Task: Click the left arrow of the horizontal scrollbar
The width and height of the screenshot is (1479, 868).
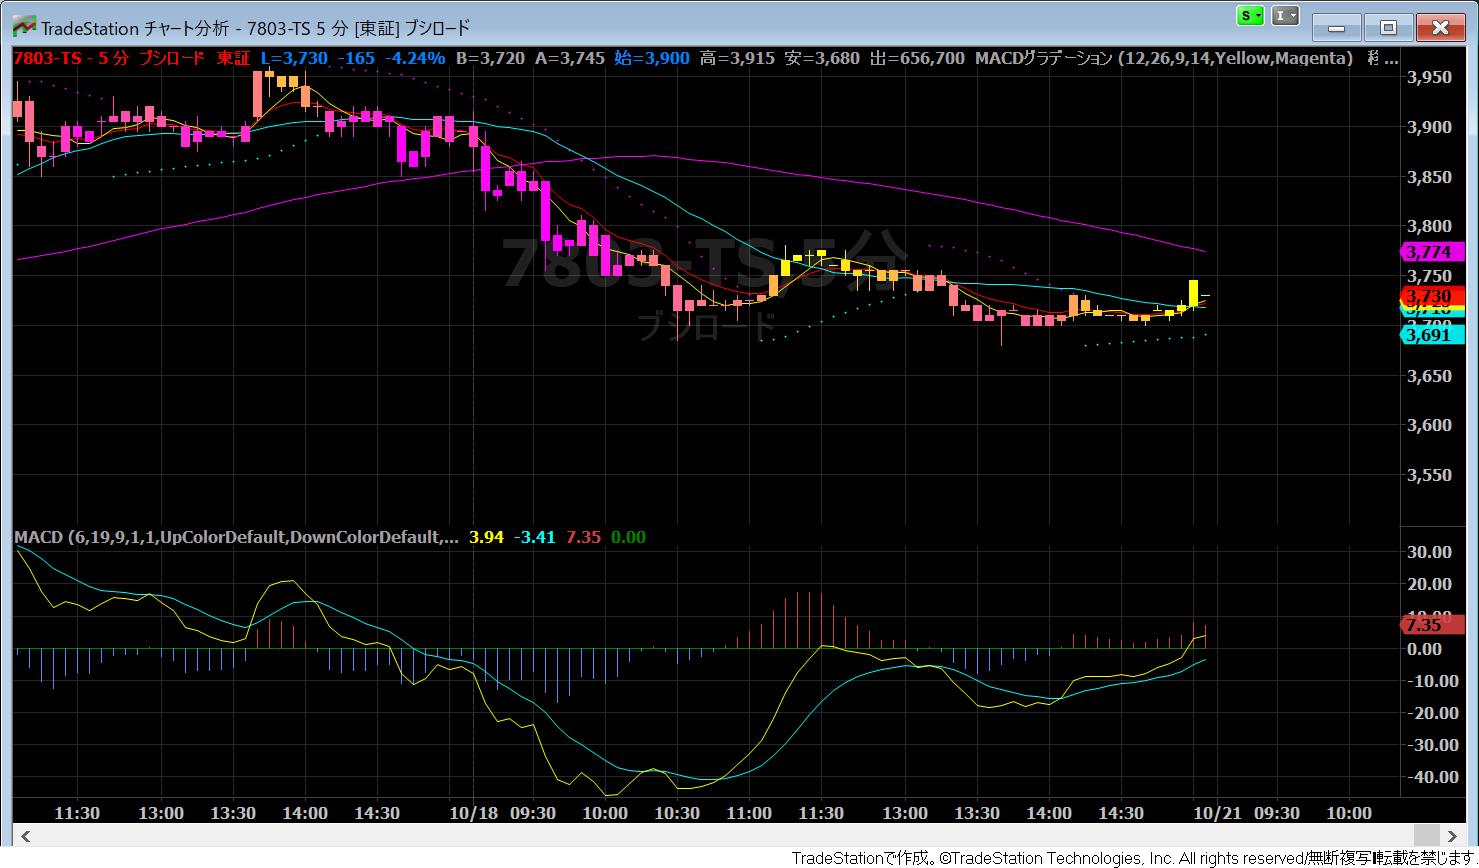Action: 25,836
